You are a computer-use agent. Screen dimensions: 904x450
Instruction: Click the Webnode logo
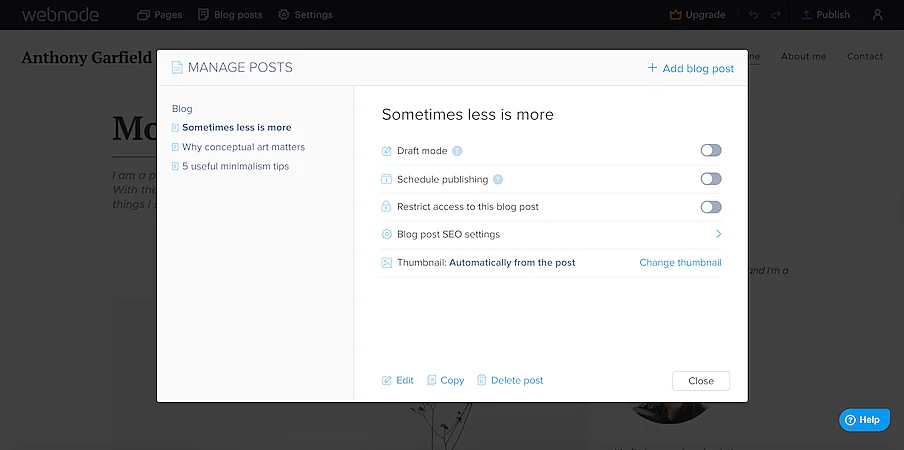pyautogui.click(x=60, y=14)
